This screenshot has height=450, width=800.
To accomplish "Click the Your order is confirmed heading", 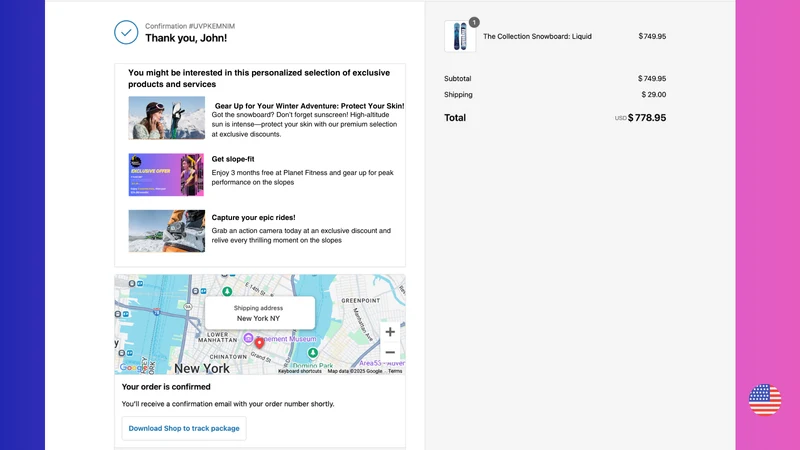I will pos(166,387).
